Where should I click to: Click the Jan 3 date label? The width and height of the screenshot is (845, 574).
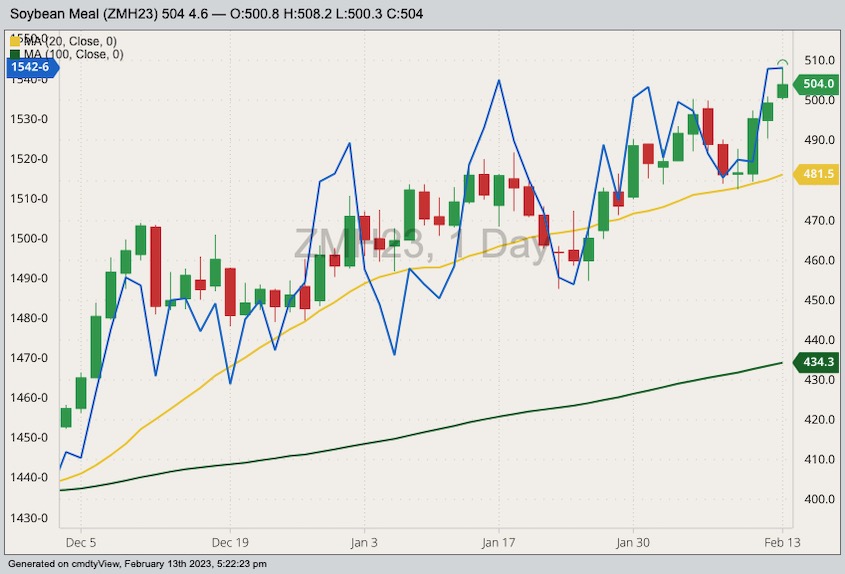click(x=364, y=542)
